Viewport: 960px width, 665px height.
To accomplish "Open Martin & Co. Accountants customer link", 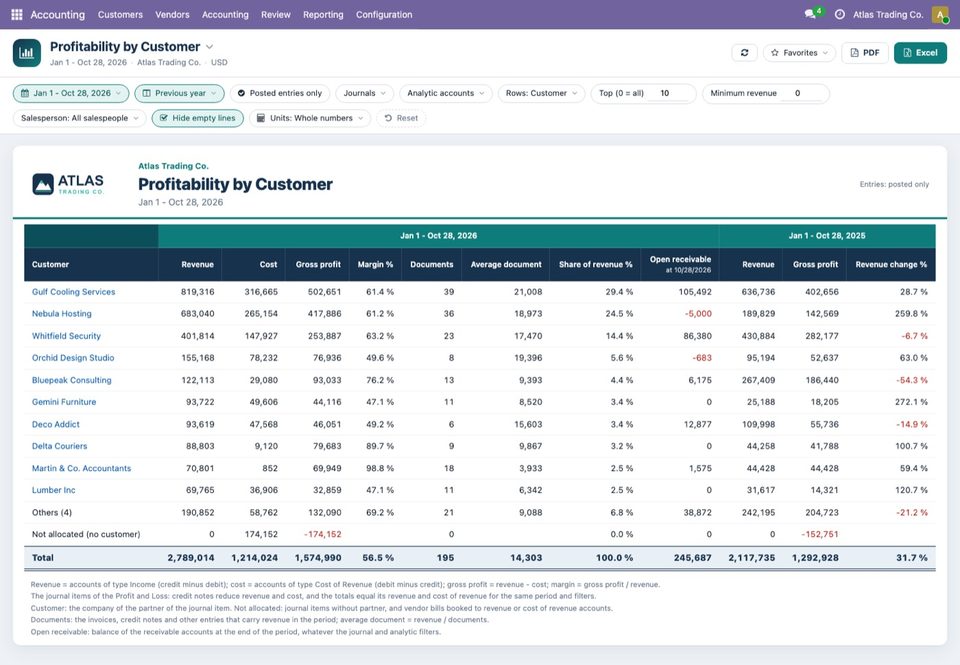I will pos(81,468).
